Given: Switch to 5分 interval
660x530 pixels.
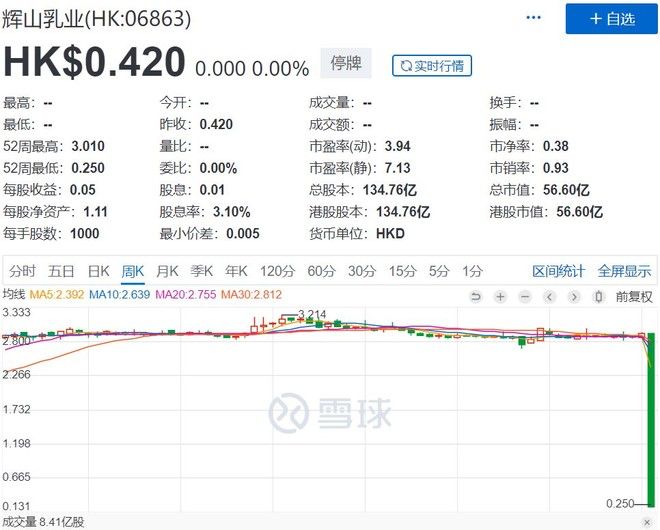Looking at the screenshot, I should tap(439, 271).
